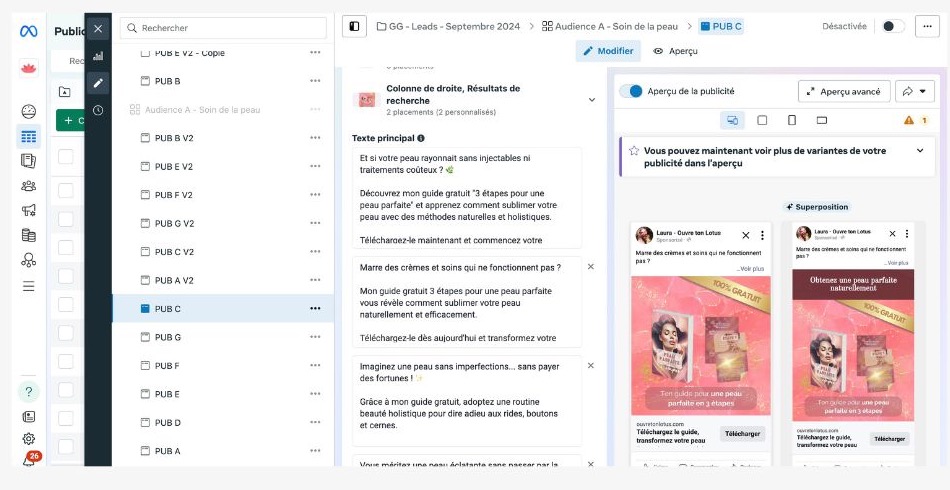
Task: Open the share arrow dropdown
Action: point(915,91)
